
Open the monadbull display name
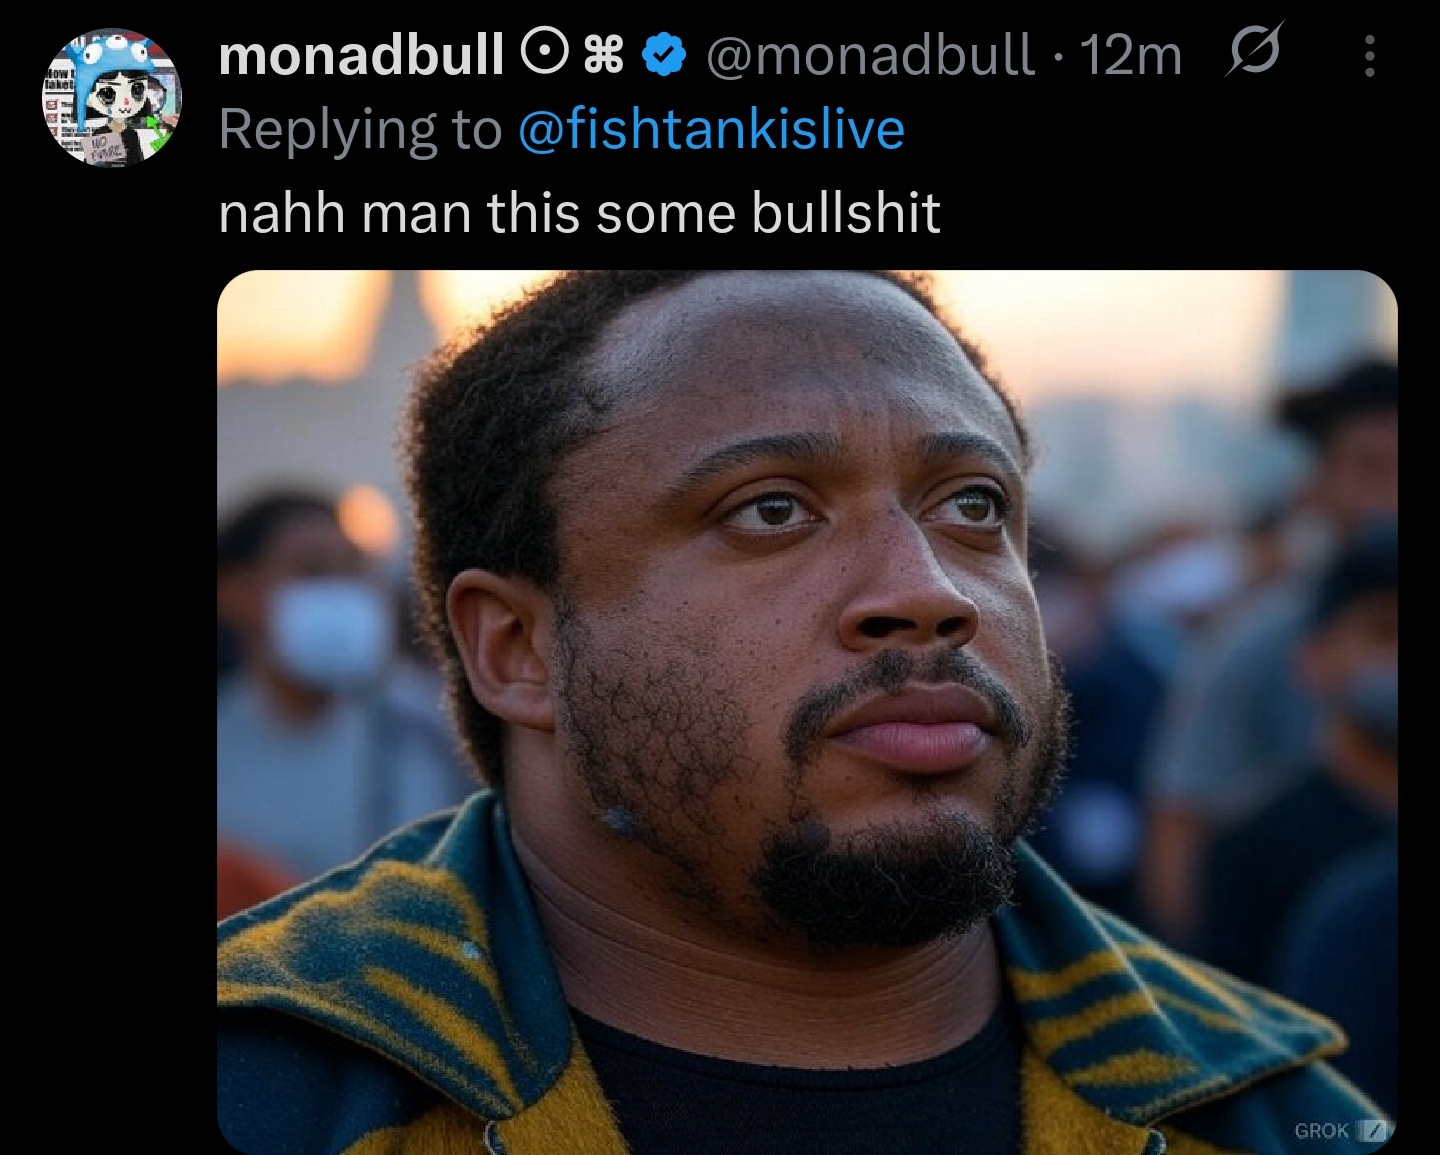tap(361, 55)
